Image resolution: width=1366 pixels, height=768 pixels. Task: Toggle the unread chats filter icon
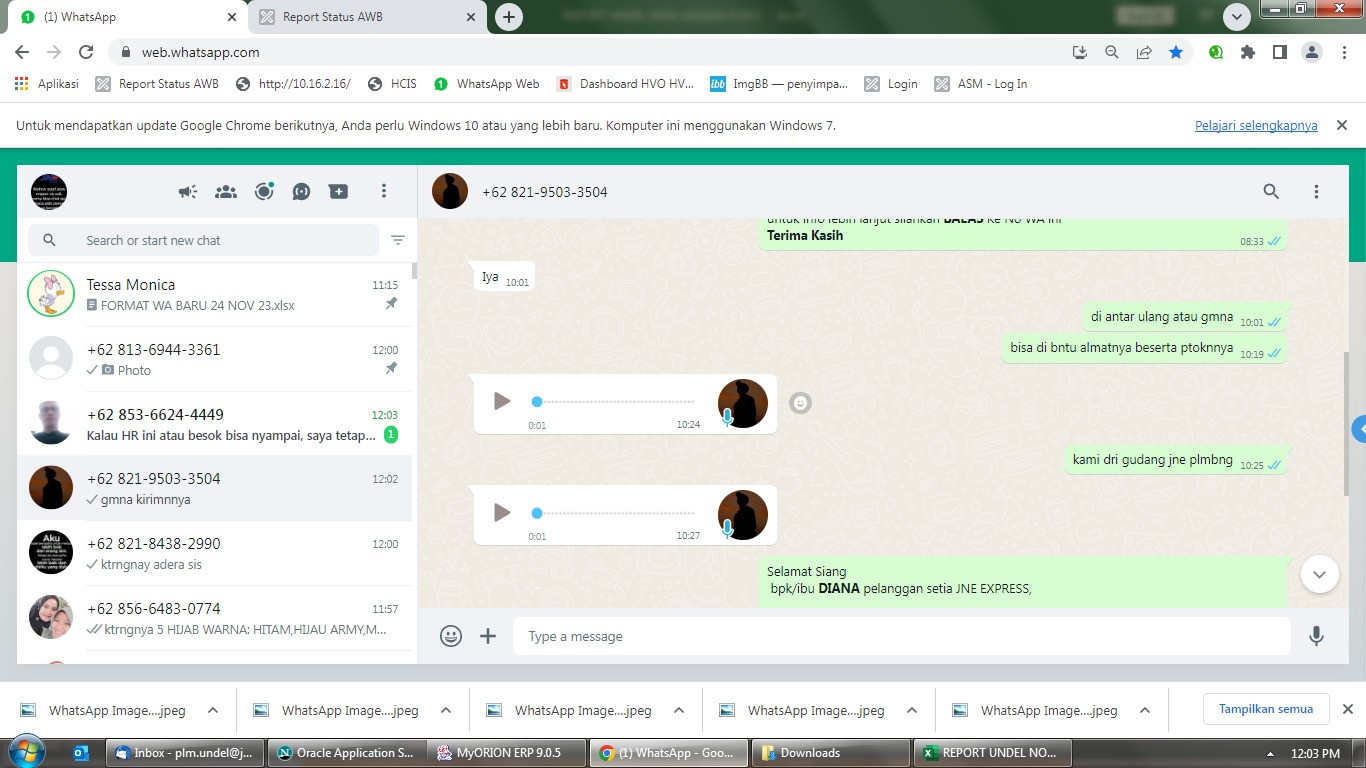coord(398,240)
